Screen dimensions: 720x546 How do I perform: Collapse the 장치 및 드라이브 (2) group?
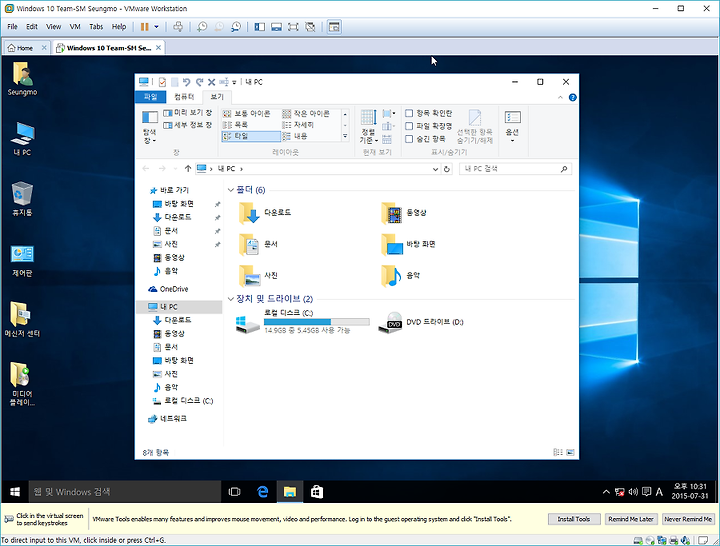point(231,299)
